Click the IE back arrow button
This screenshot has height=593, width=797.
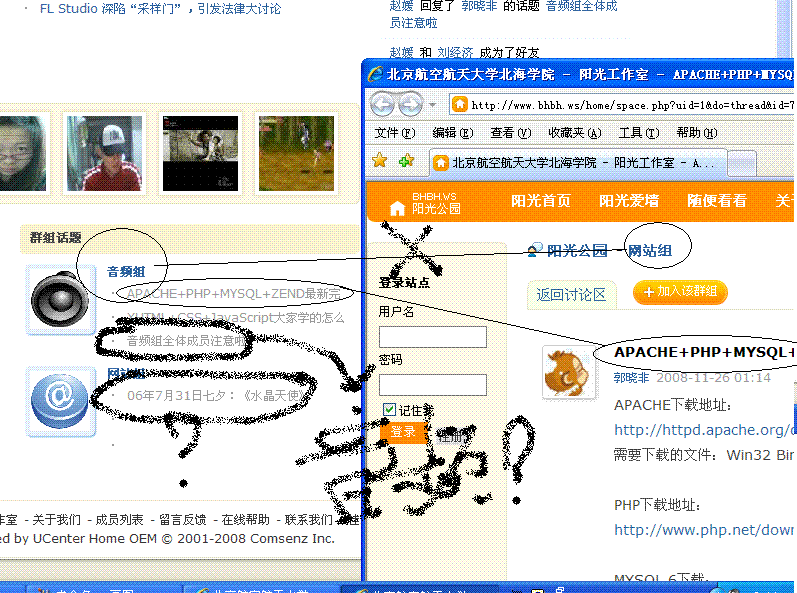[382, 105]
